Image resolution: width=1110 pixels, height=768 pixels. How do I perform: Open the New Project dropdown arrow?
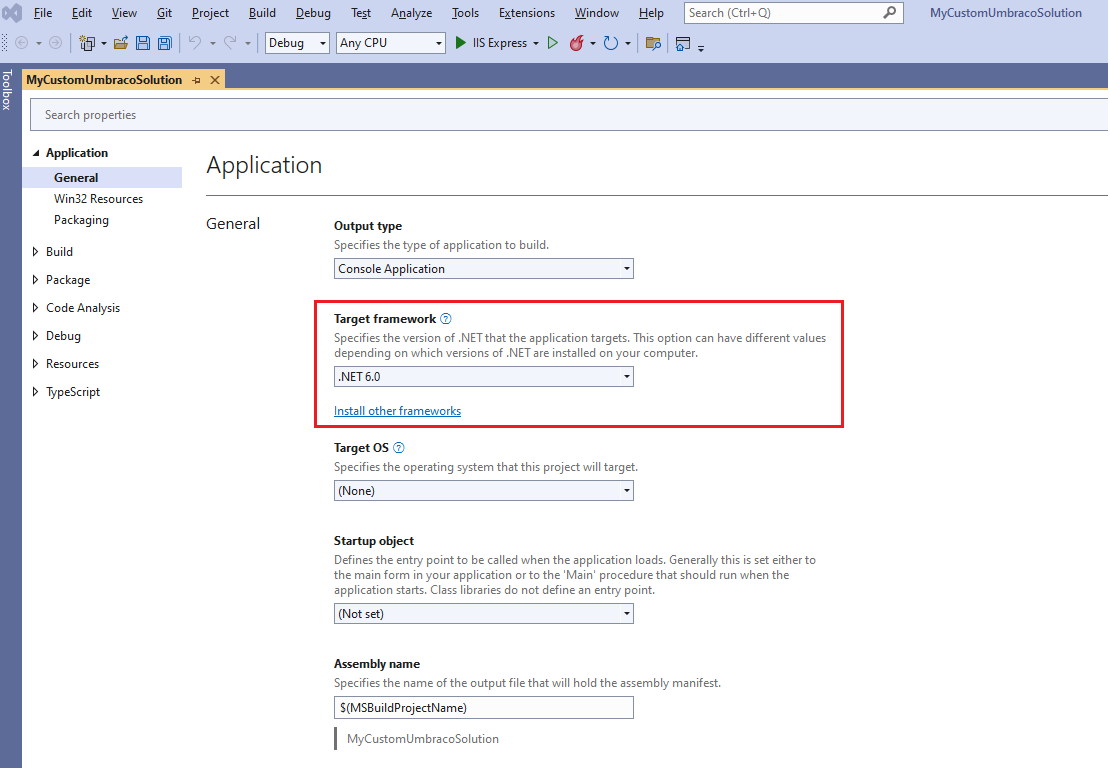104,43
